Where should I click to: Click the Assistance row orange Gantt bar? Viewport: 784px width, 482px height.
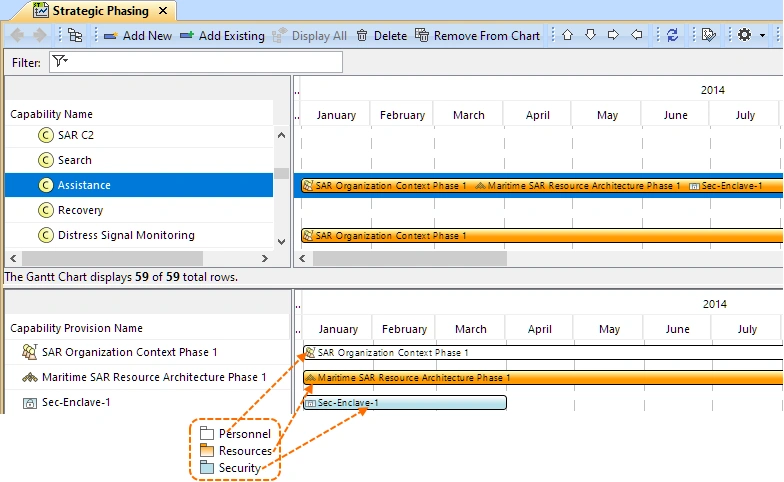[542, 186]
